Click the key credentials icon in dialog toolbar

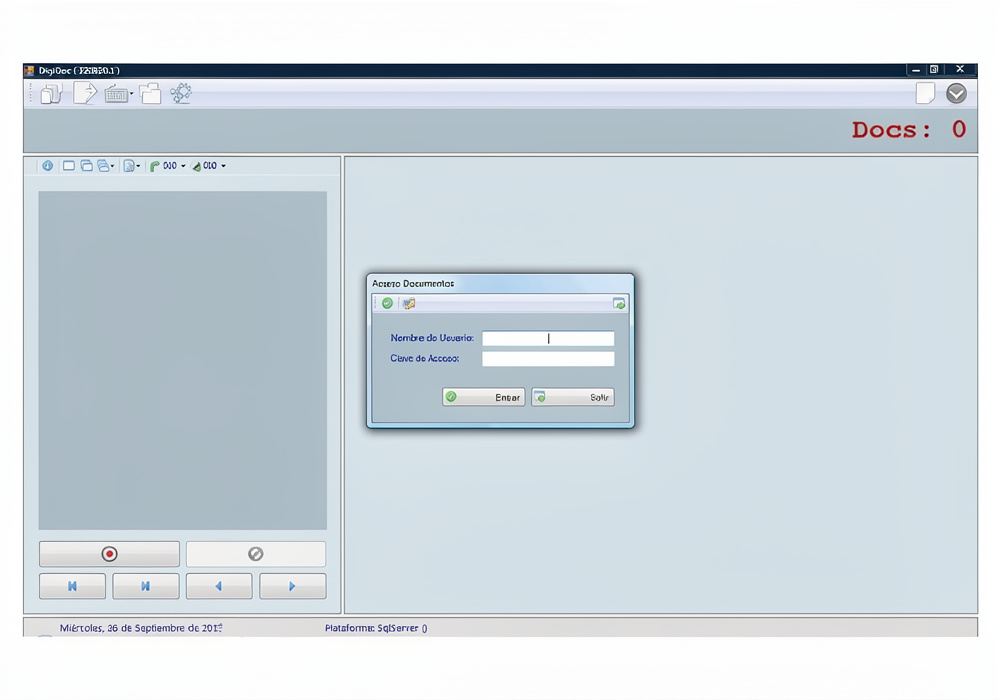pyautogui.click(x=409, y=303)
